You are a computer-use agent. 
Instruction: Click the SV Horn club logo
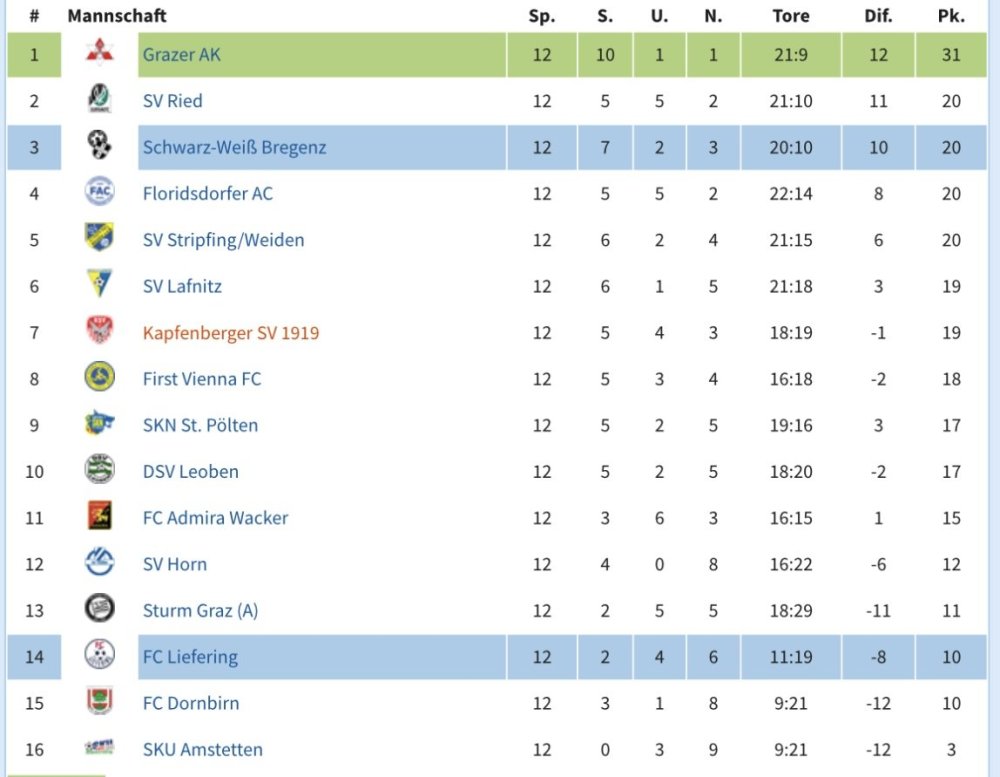[99, 563]
